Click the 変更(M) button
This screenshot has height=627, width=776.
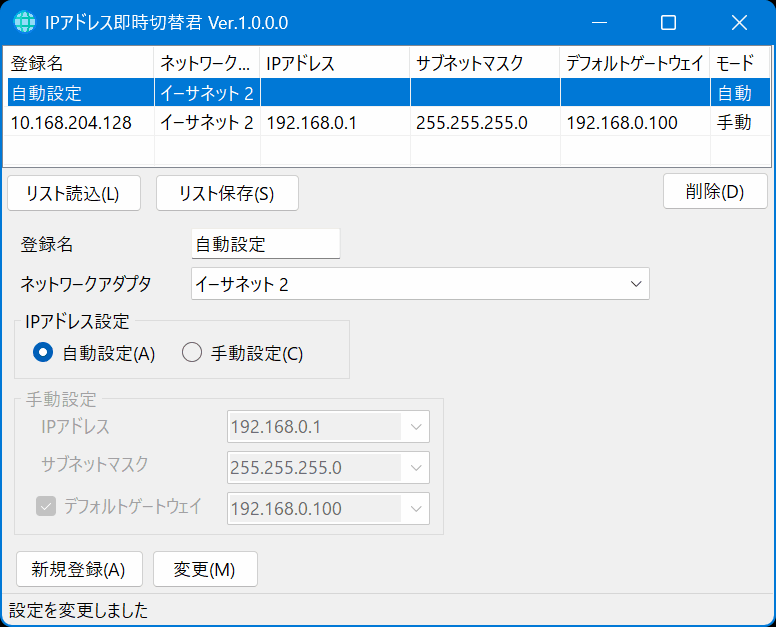[x=205, y=569]
